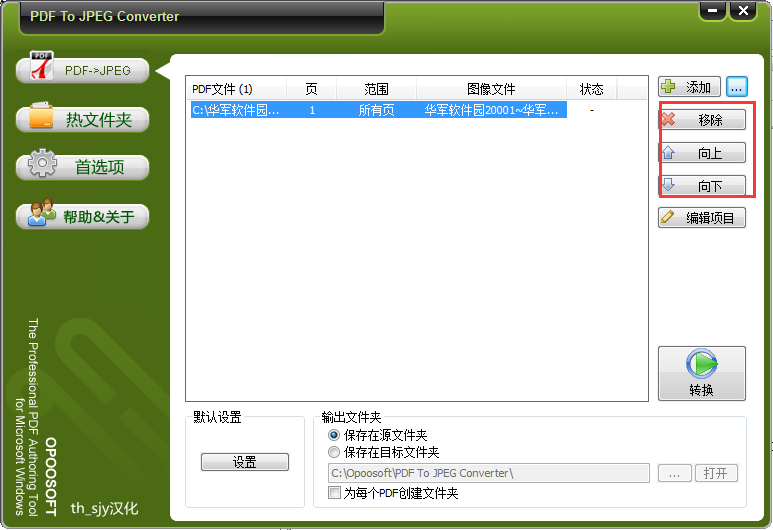Open 编辑项目 edit item dialog
The width and height of the screenshot is (773, 530).
[x=702, y=217]
